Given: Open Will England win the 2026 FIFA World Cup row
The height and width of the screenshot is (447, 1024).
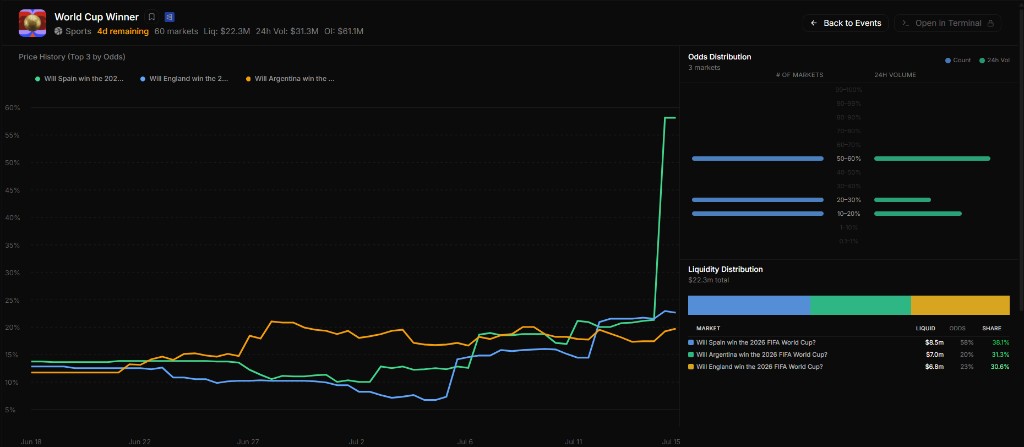Looking at the screenshot, I should coord(849,367).
